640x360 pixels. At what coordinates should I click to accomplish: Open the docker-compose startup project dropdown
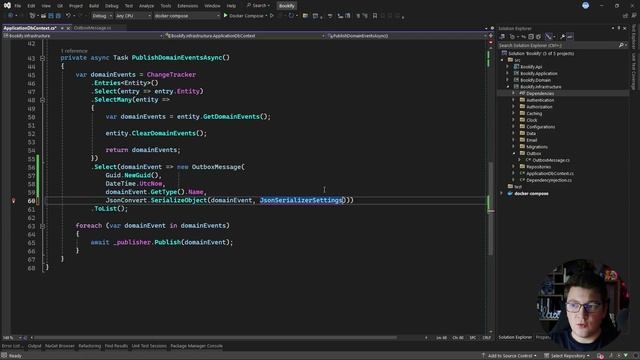tap(187, 16)
